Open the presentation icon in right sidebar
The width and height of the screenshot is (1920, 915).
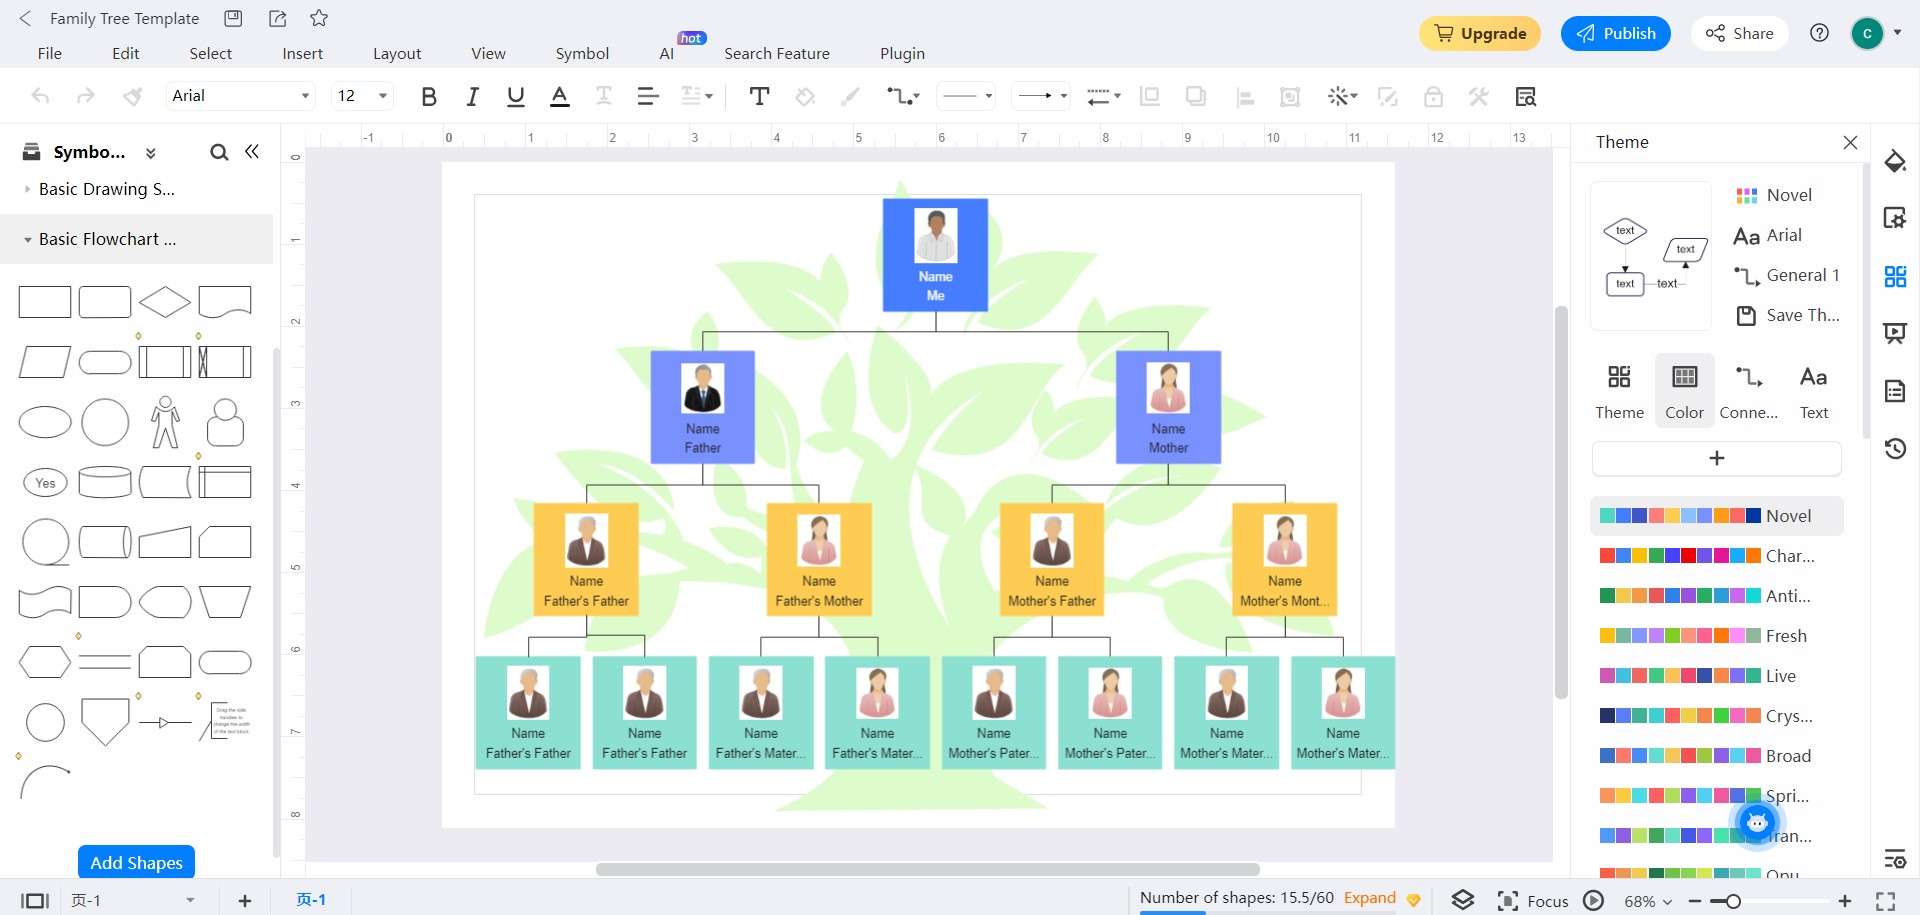point(1895,333)
